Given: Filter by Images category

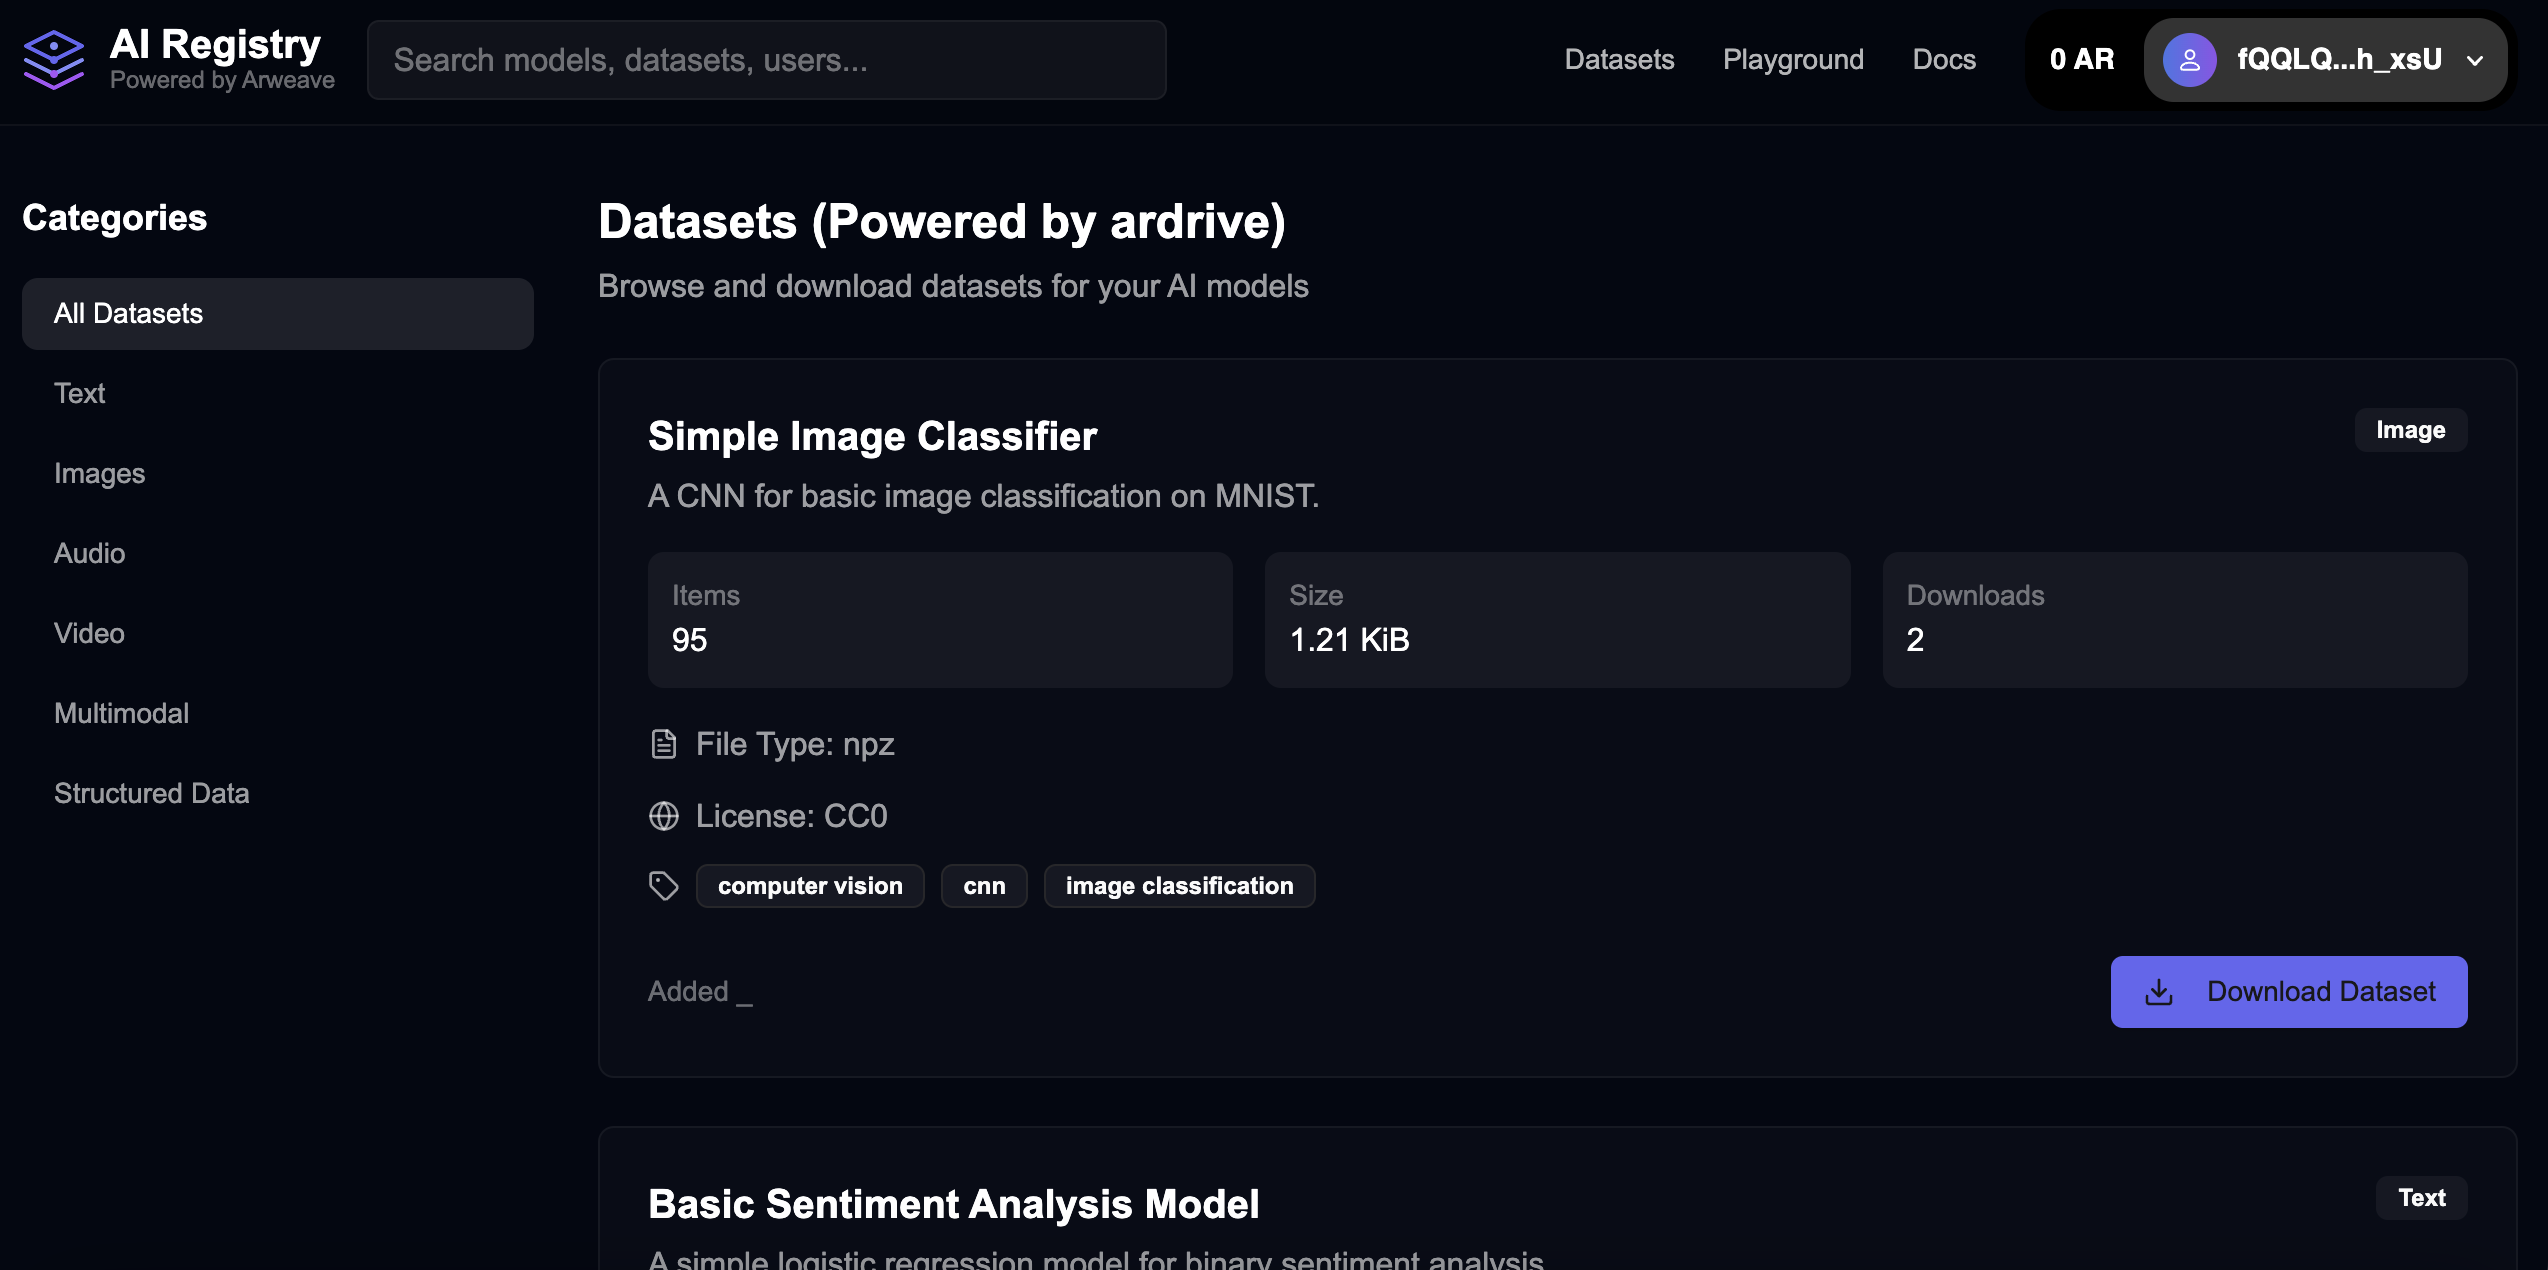Looking at the screenshot, I should tap(99, 473).
